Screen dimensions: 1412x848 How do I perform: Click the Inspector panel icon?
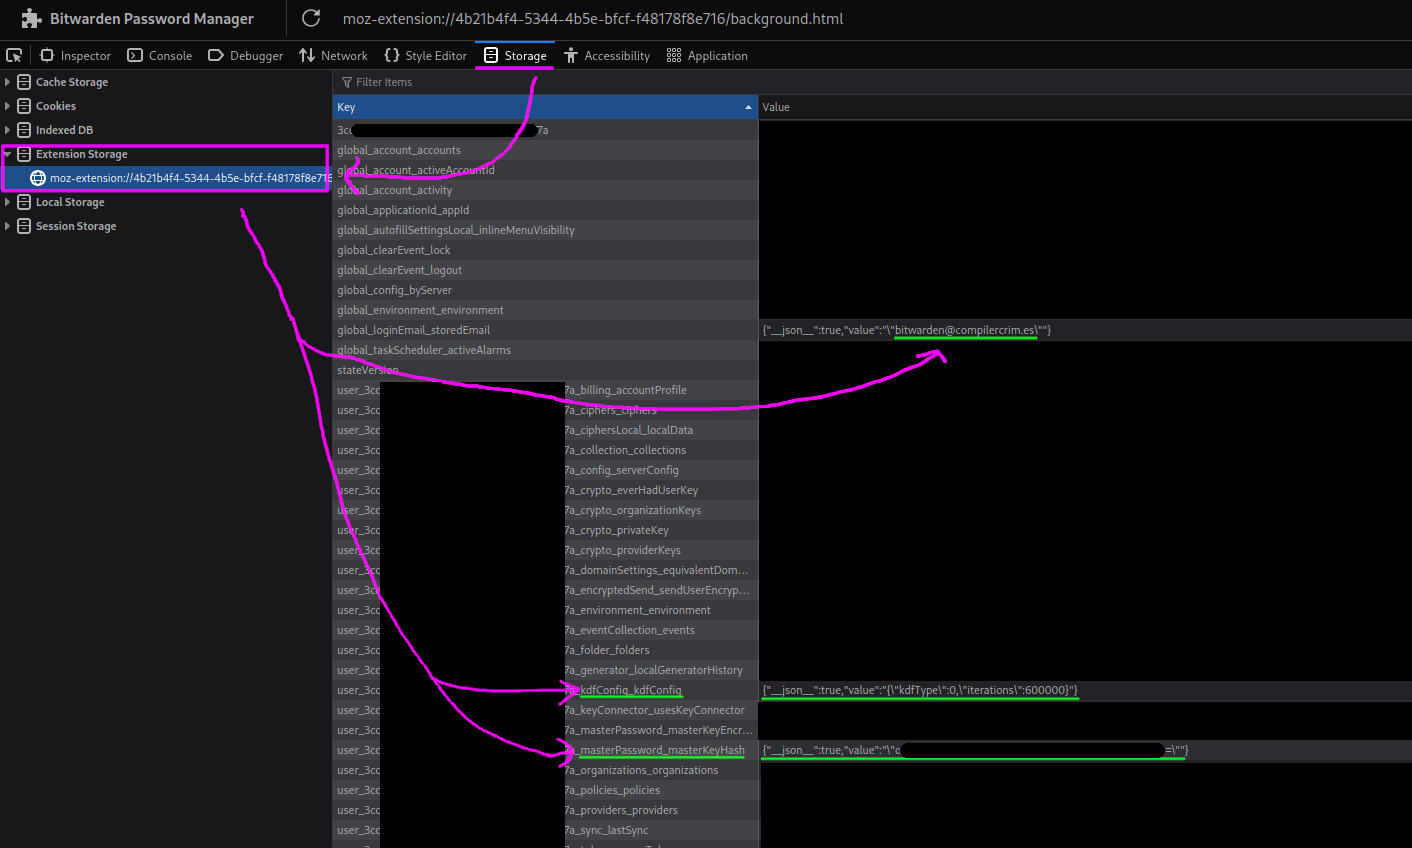[47, 55]
